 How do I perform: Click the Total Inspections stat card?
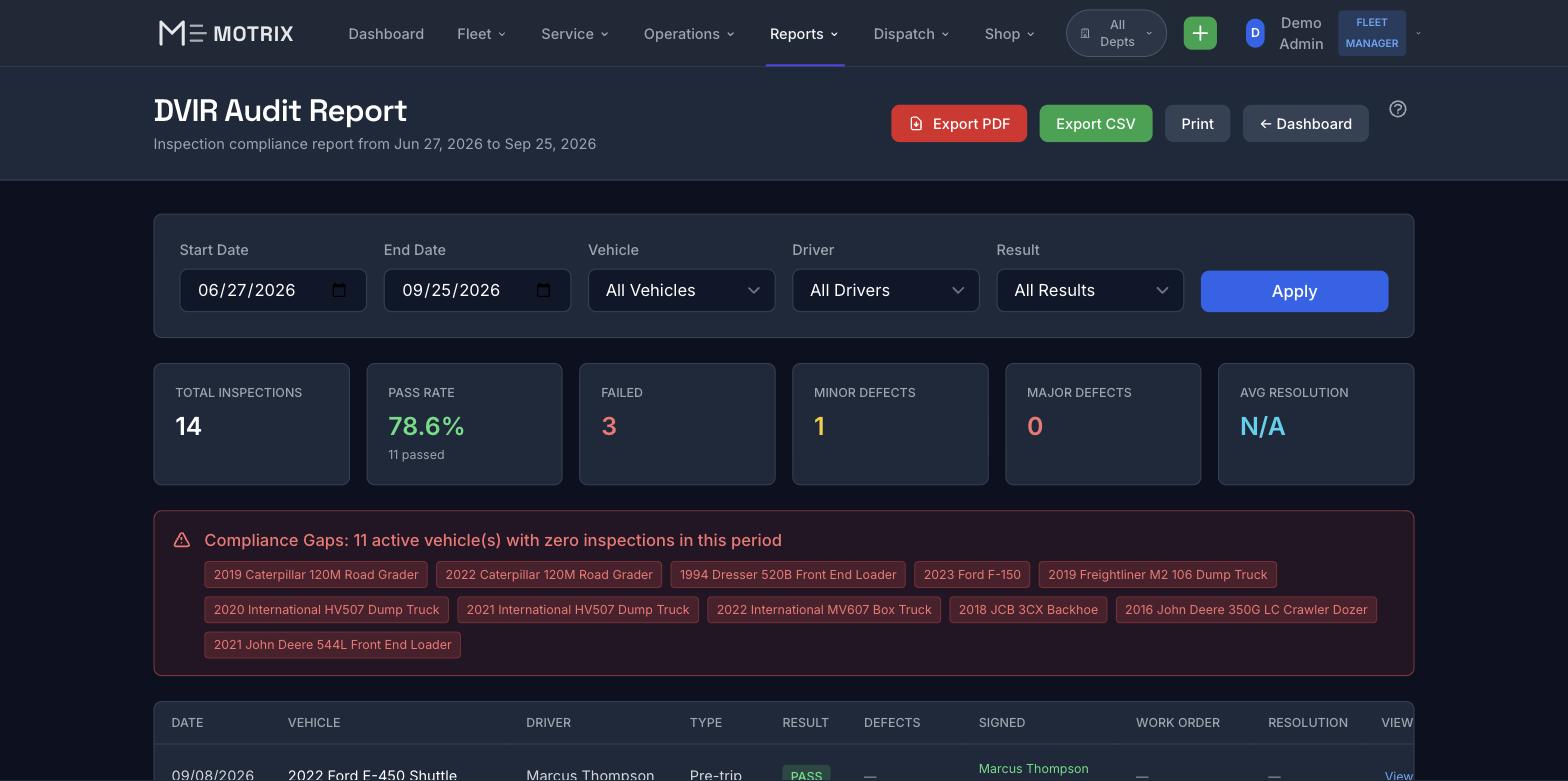[x=251, y=424]
